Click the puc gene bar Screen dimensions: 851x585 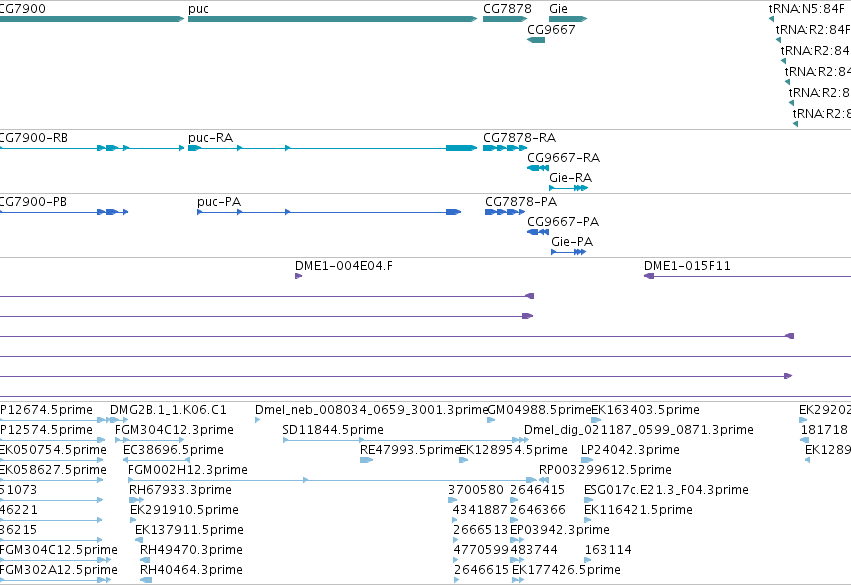pyautogui.click(x=332, y=19)
